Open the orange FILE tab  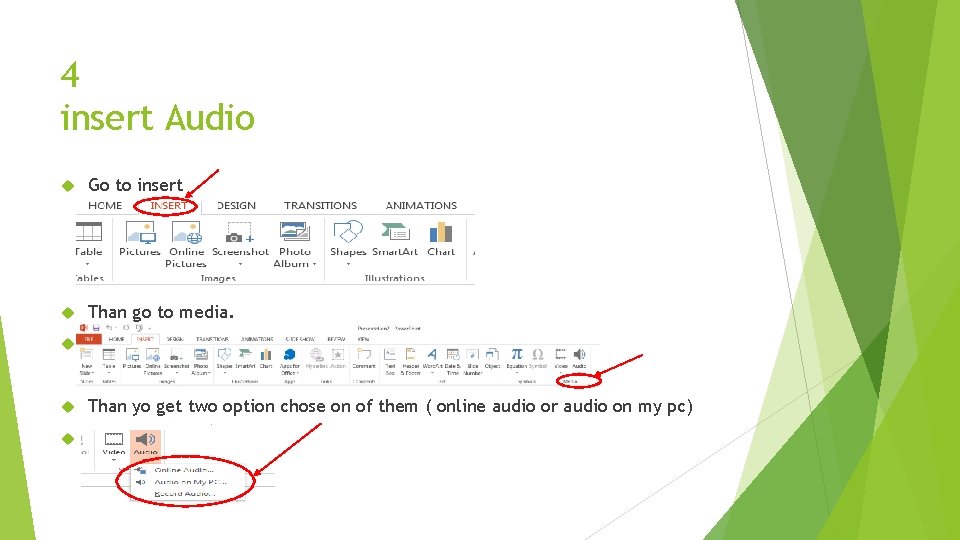pyautogui.click(x=89, y=339)
